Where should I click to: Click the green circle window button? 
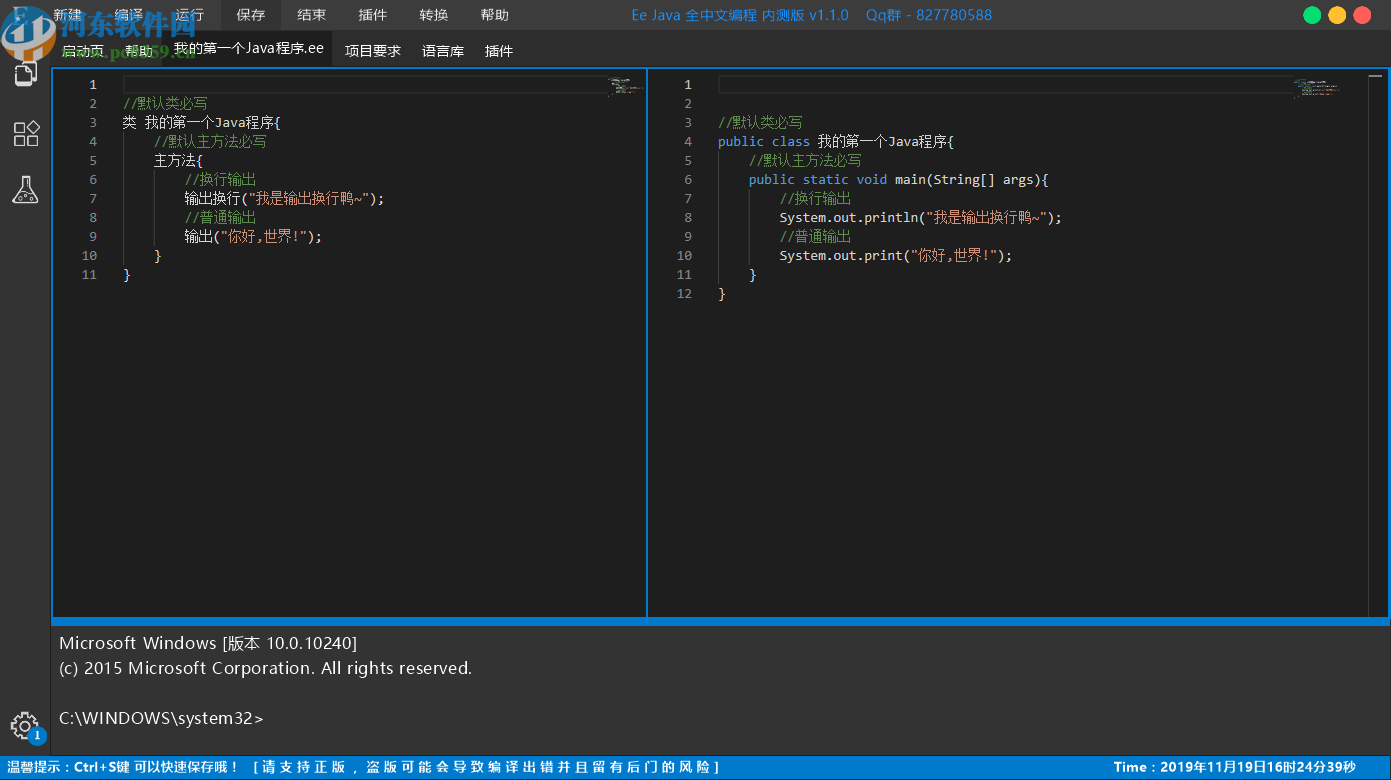click(1312, 15)
